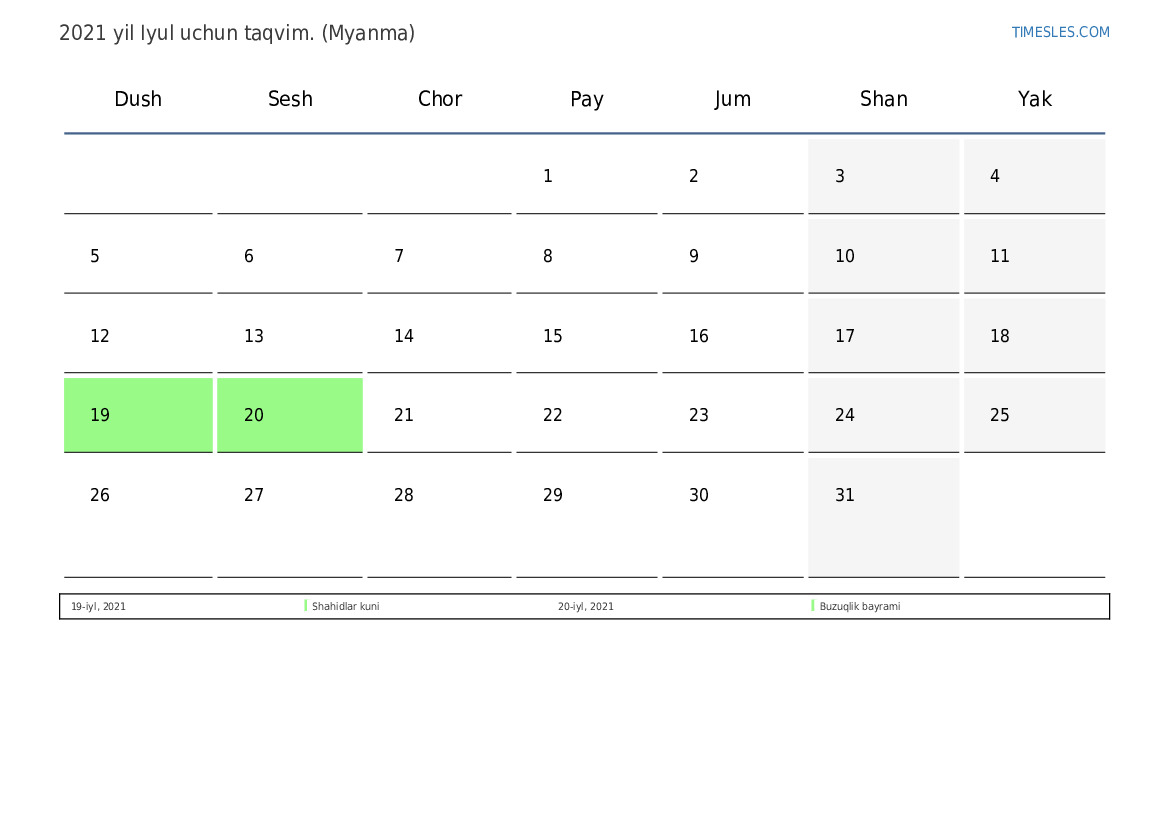This screenshot has height=827, width=1169.
Task: Select Saturday July 31 cell
Action: tap(884, 516)
